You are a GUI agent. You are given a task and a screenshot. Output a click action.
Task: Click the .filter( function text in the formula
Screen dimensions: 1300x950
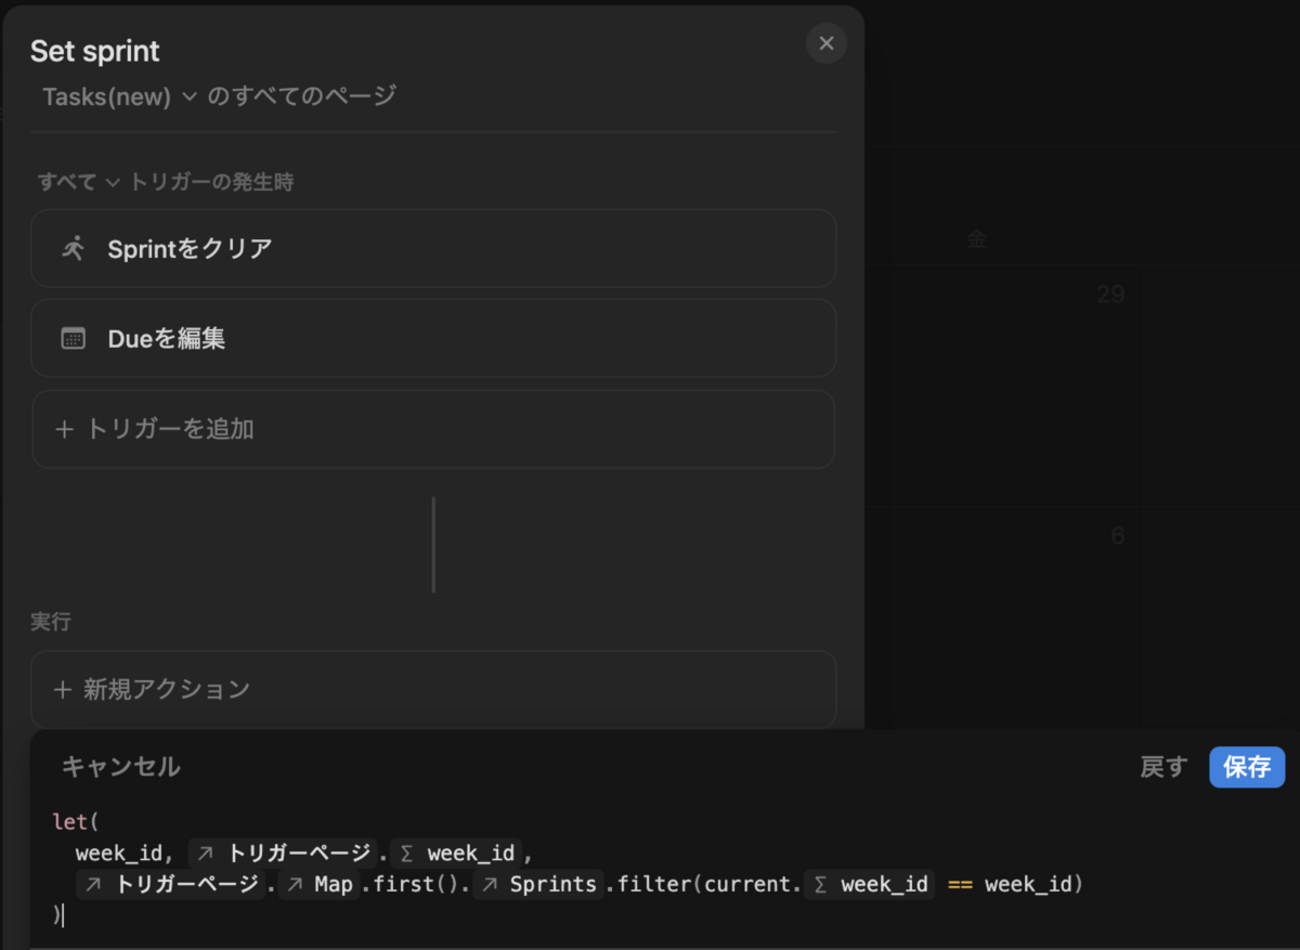654,884
